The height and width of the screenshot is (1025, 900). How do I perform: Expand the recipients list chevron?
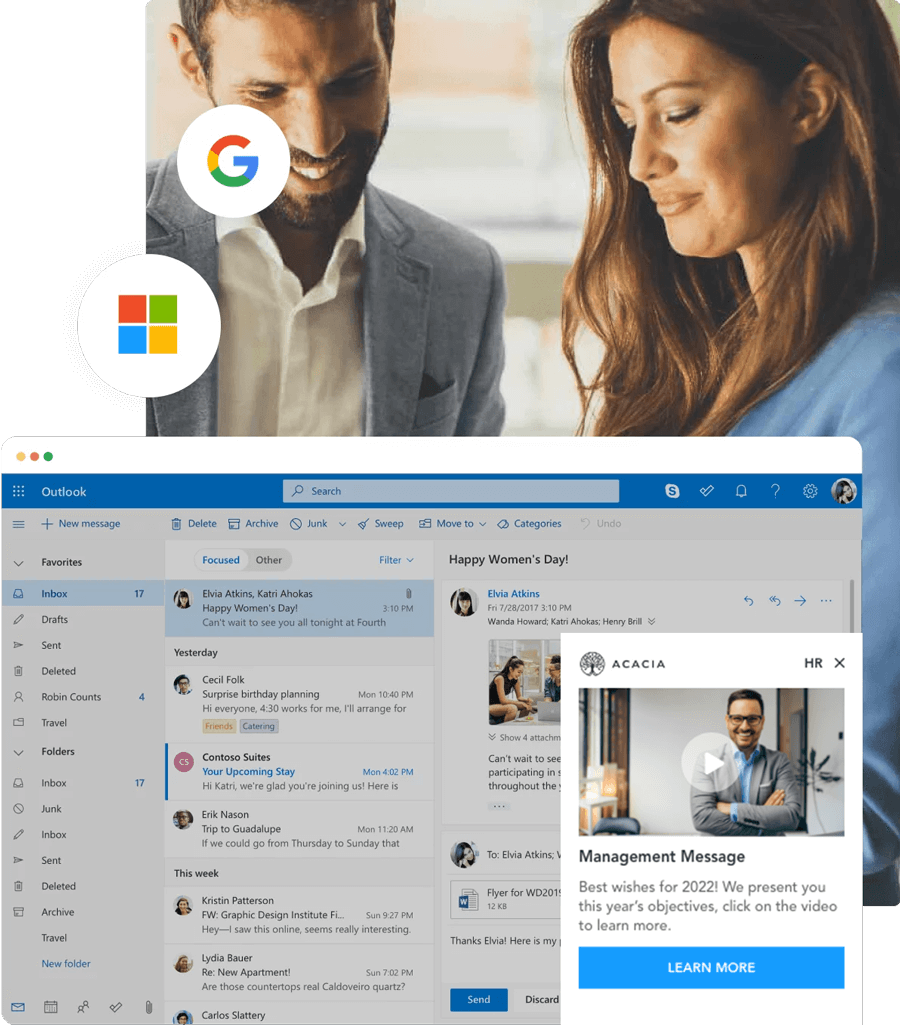point(652,622)
